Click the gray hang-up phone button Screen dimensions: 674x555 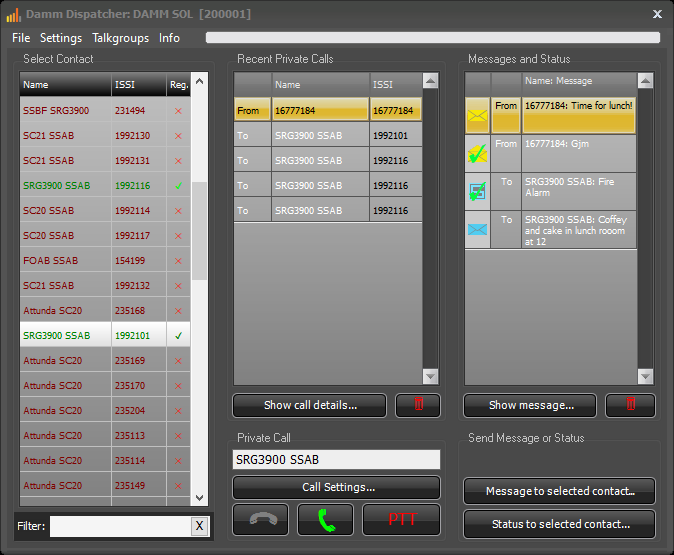[260, 520]
